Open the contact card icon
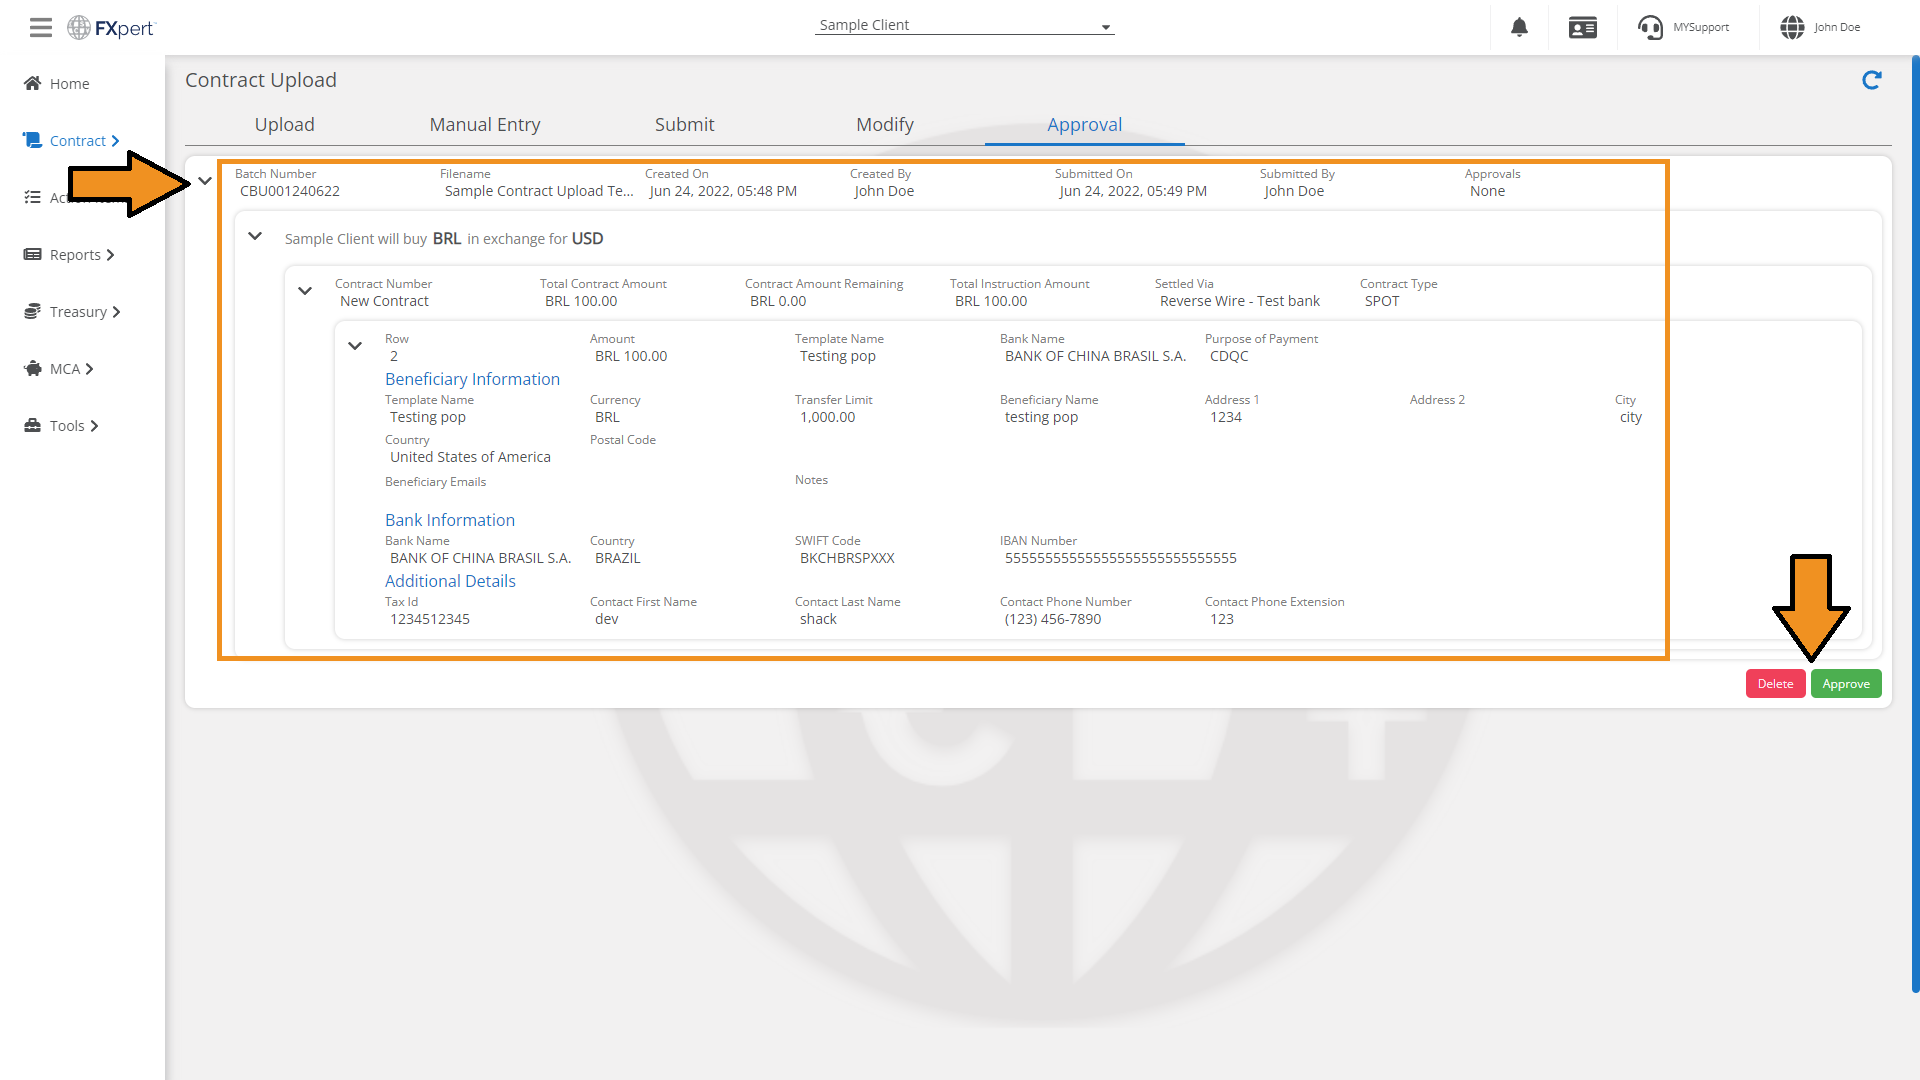Screen dimensions: 1920x1080 click(1583, 27)
